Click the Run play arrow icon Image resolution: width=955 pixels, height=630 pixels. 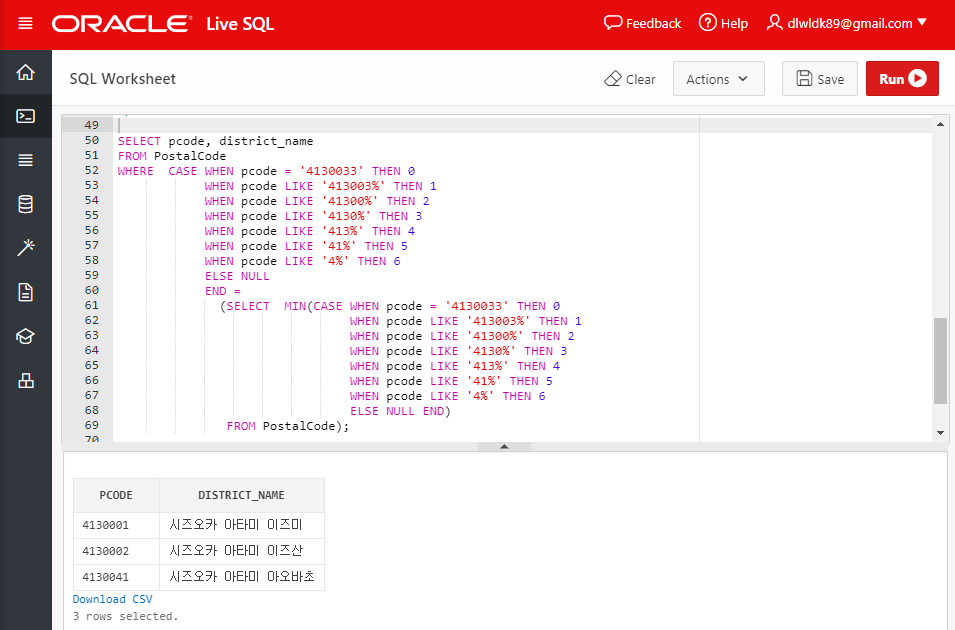917,79
